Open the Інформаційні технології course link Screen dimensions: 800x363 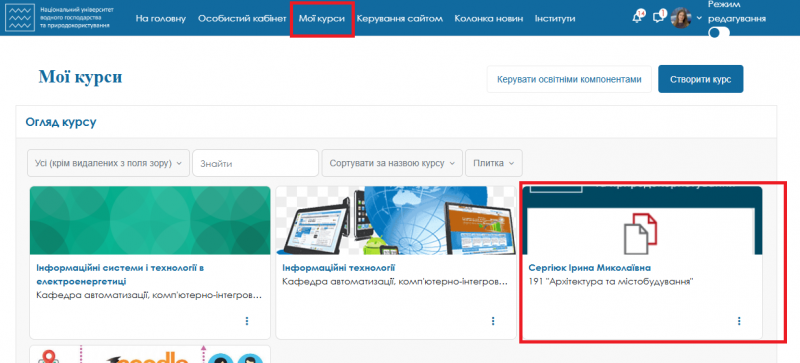point(339,268)
